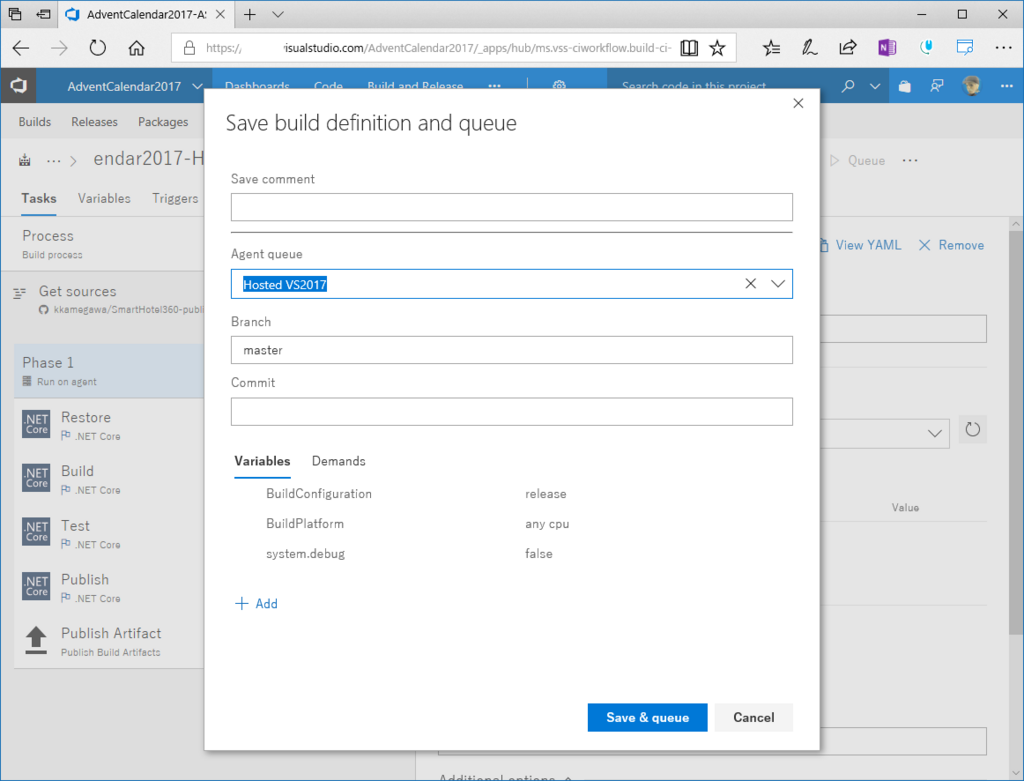1024x781 pixels.
Task: Select the Build .NET Core task
Action: click(109, 479)
